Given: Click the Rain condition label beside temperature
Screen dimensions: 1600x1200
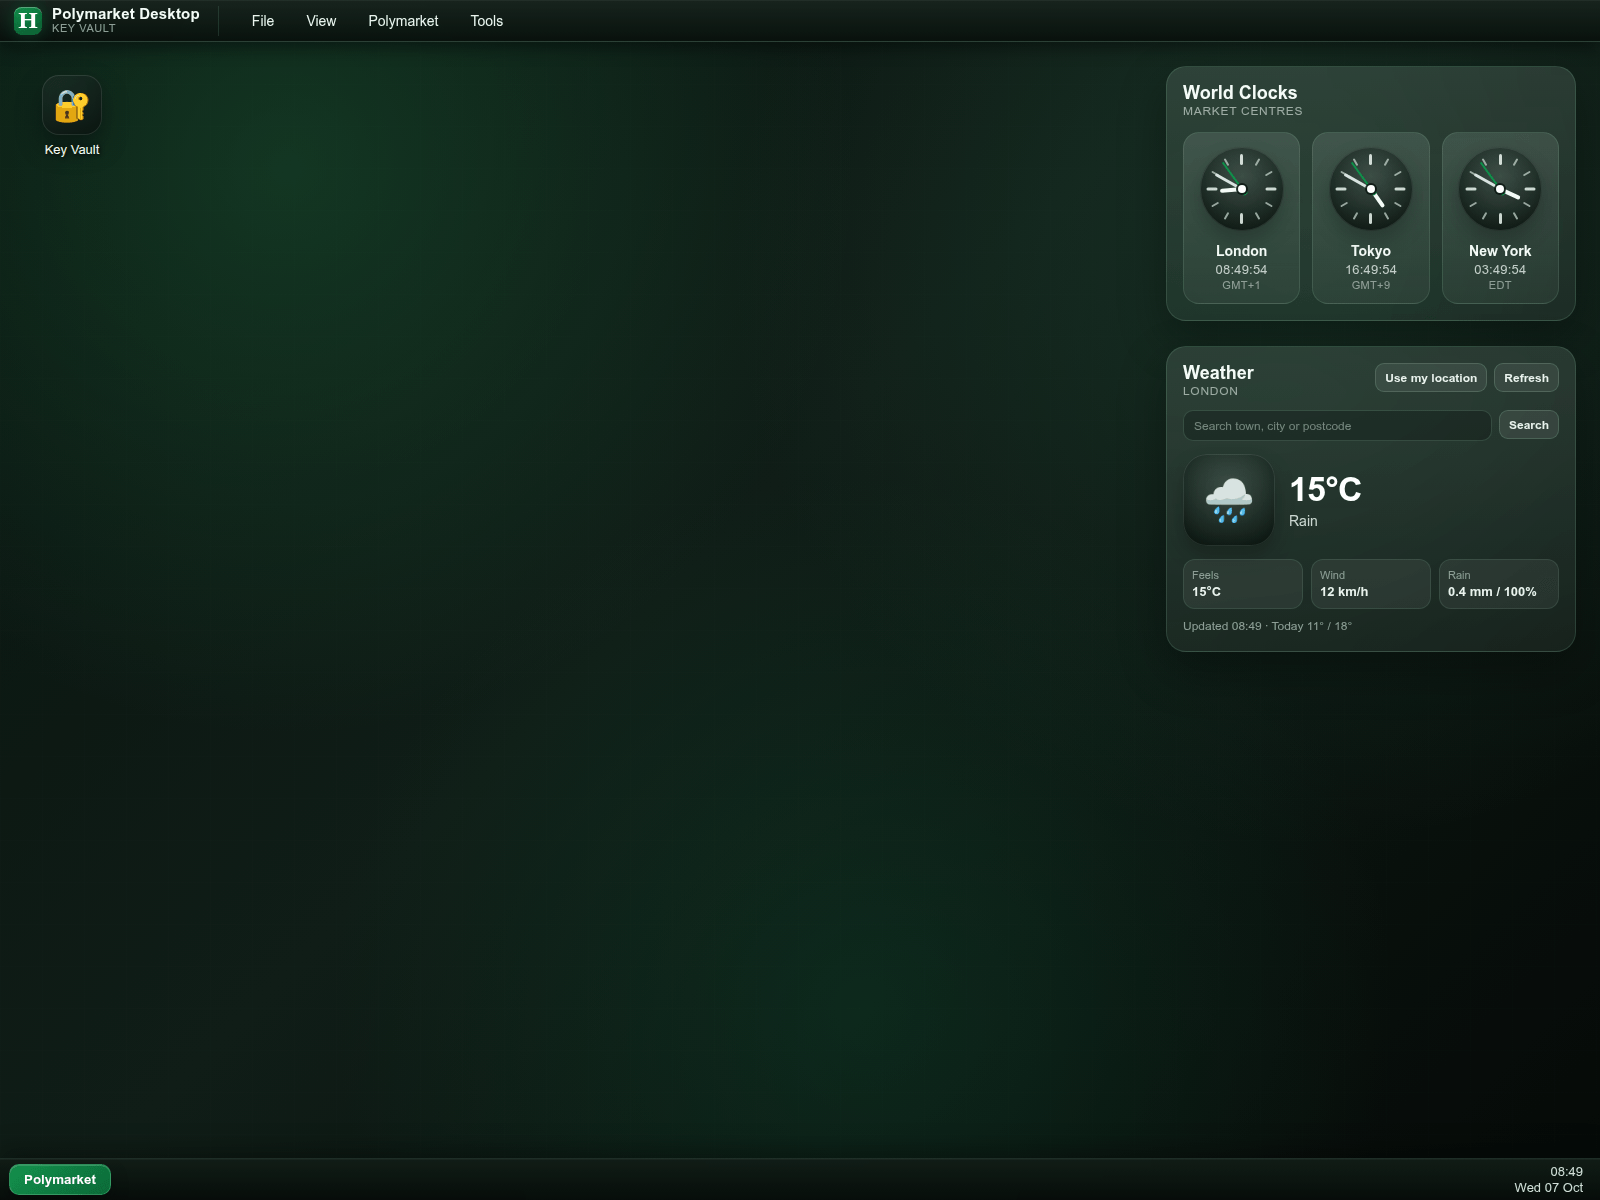Looking at the screenshot, I should (x=1303, y=521).
